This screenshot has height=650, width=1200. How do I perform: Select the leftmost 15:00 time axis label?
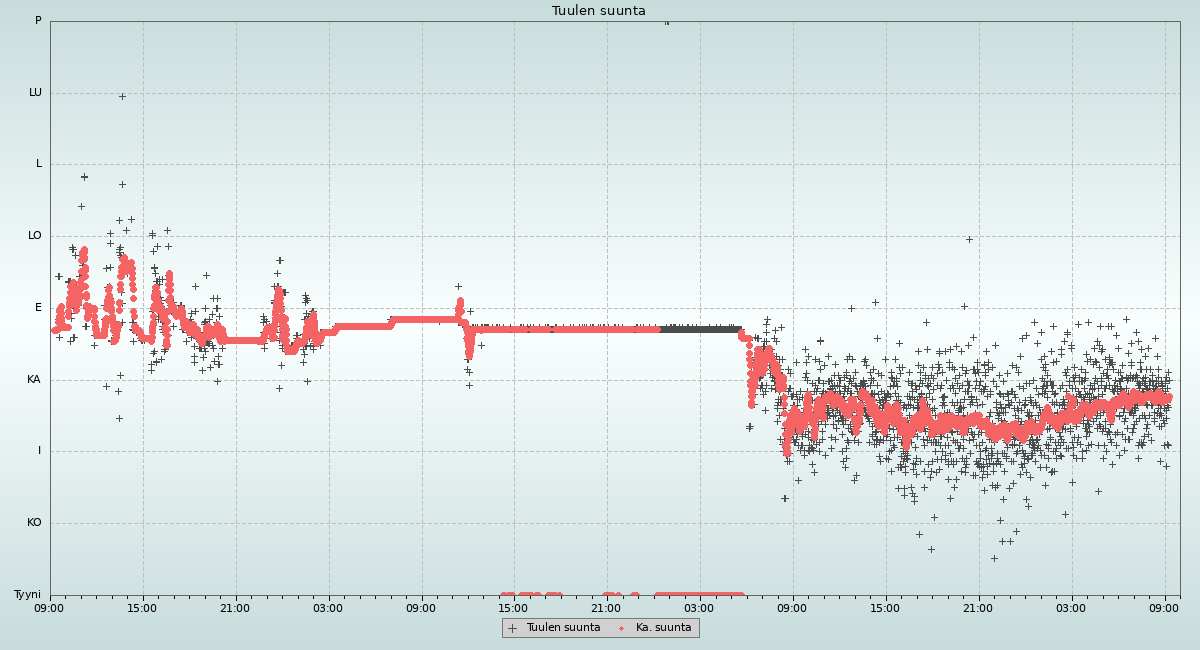tap(142, 607)
